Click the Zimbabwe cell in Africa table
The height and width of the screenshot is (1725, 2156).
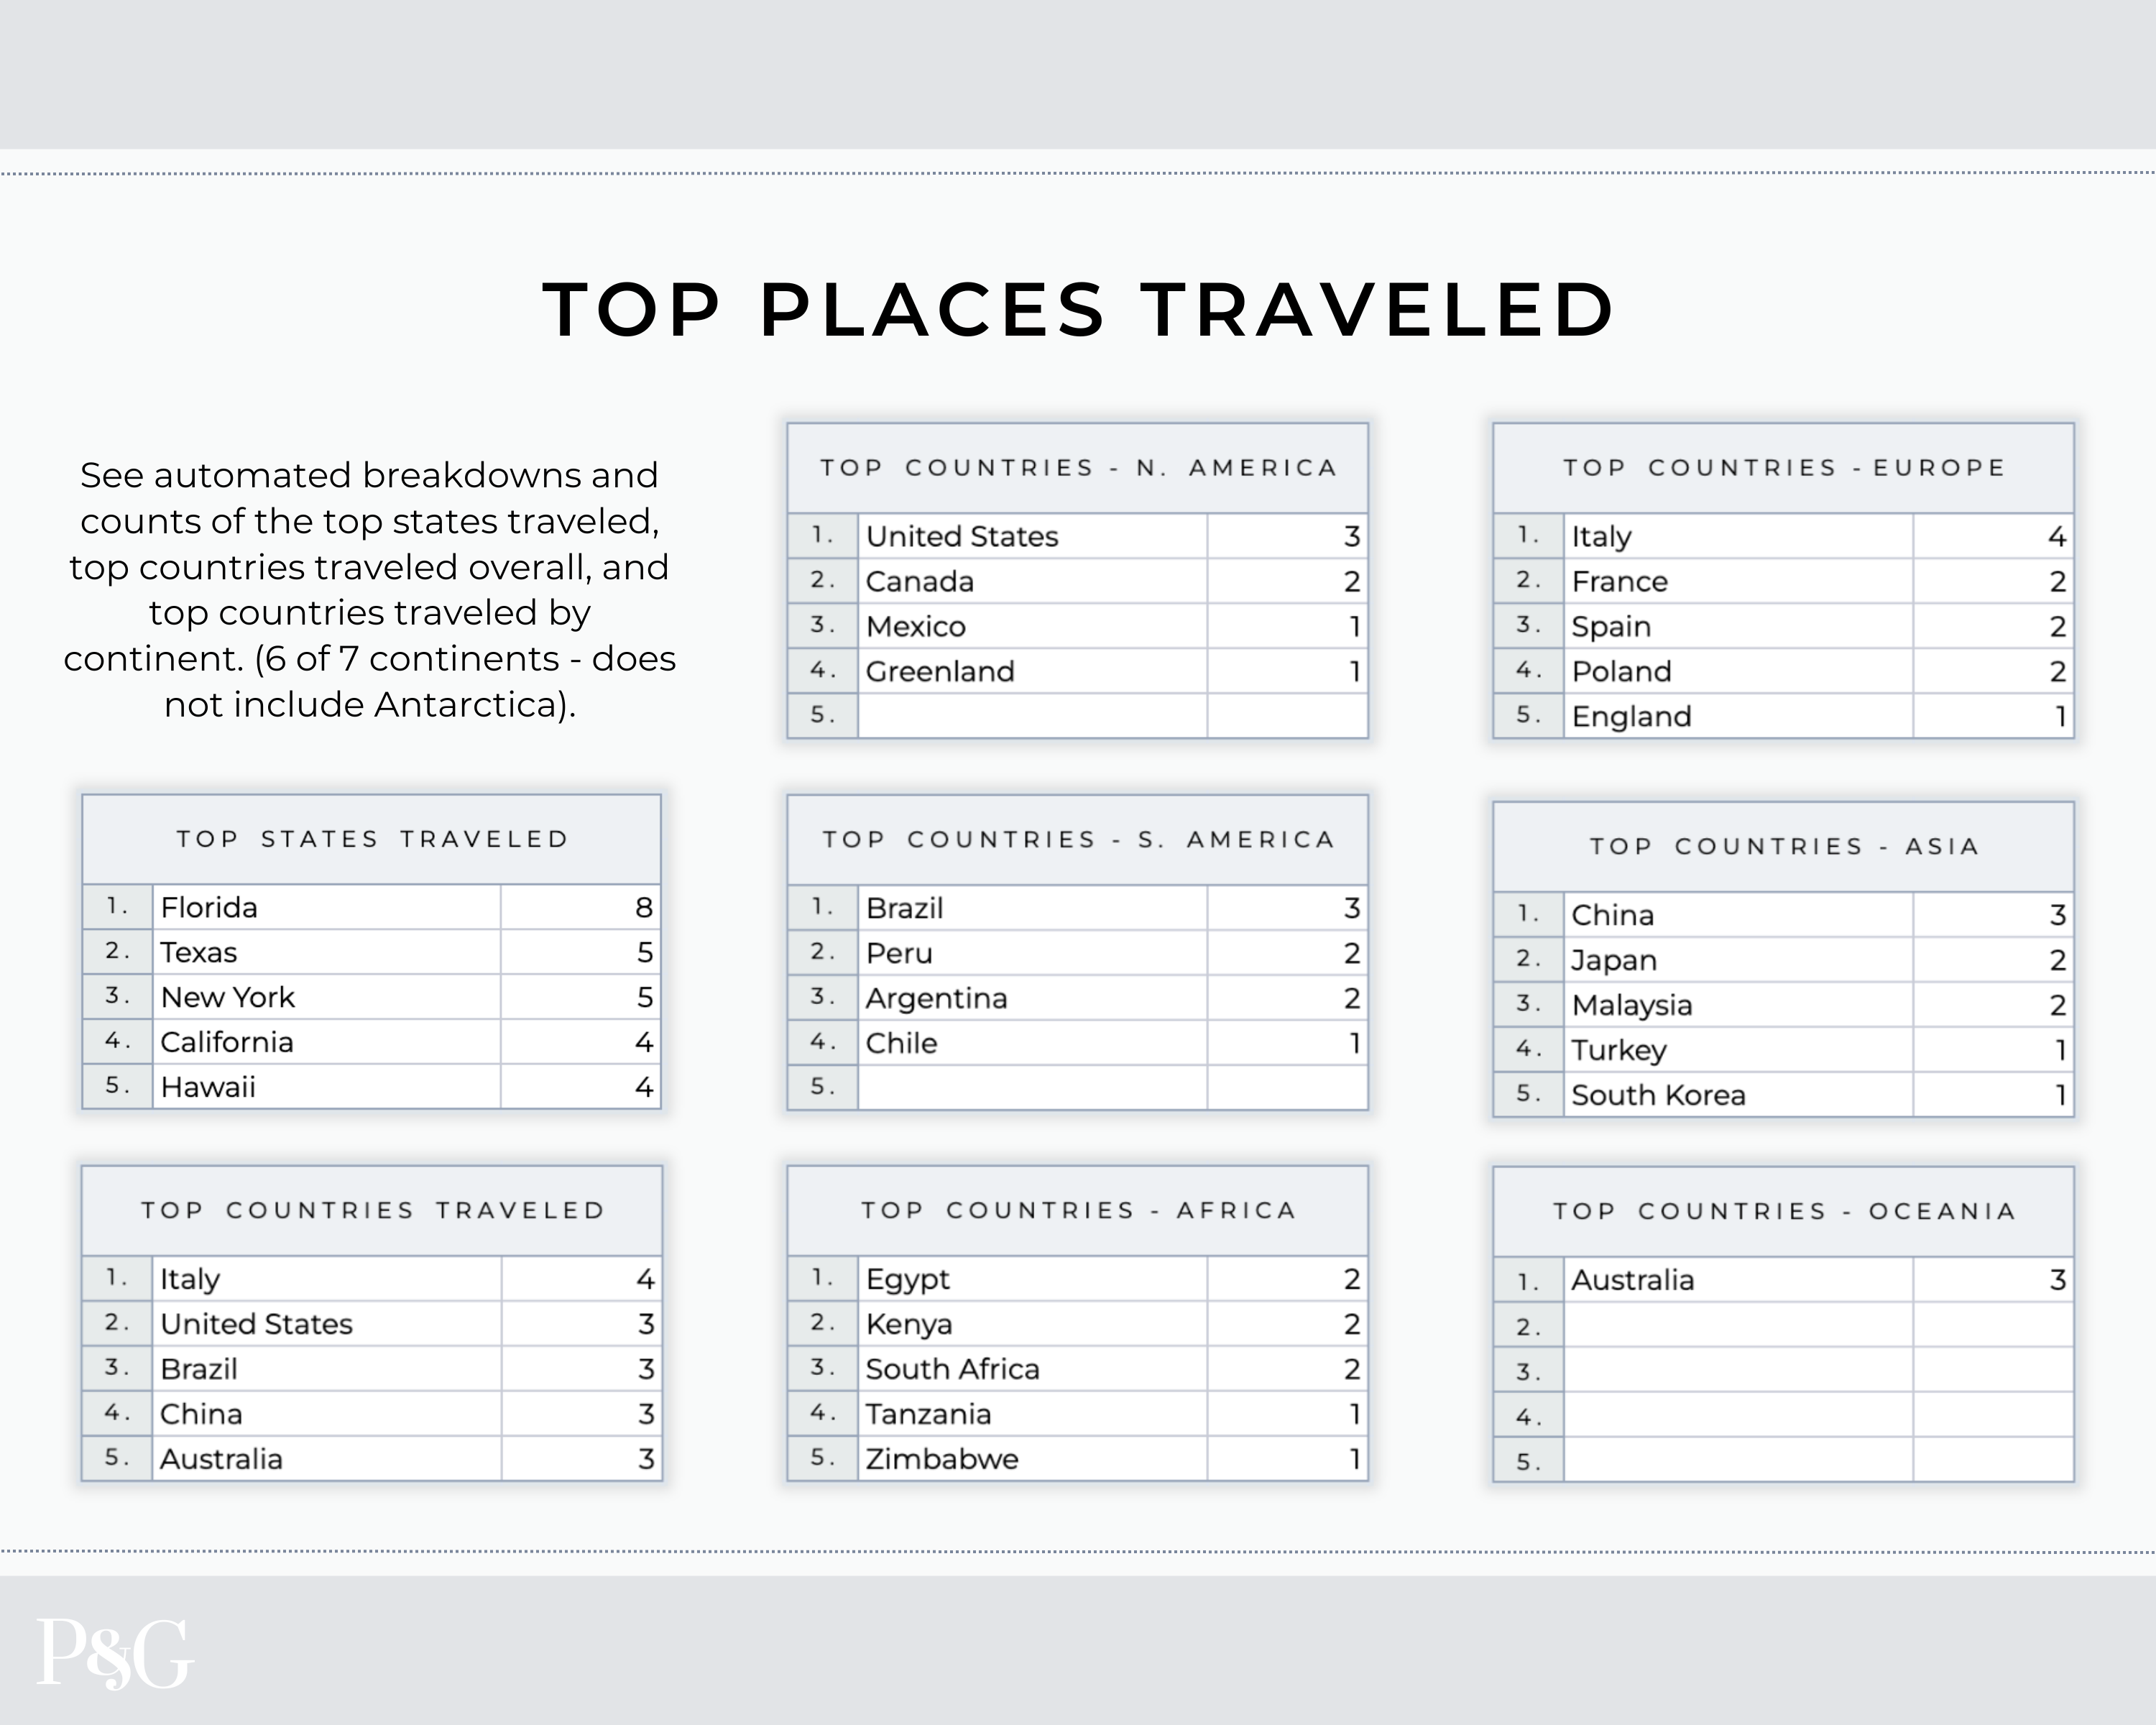pyautogui.click(x=1031, y=1459)
